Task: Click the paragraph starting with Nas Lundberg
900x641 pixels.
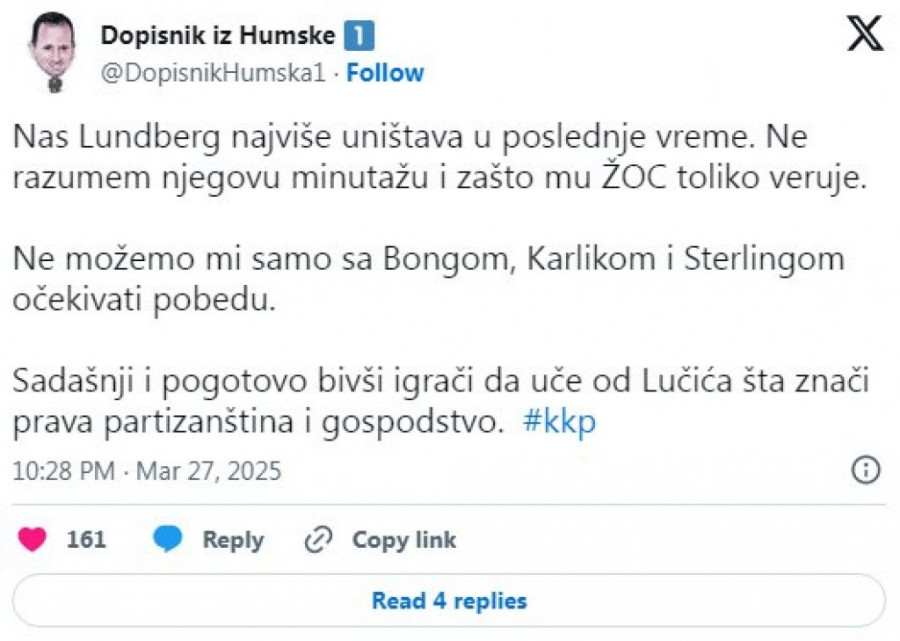Action: pos(390,160)
